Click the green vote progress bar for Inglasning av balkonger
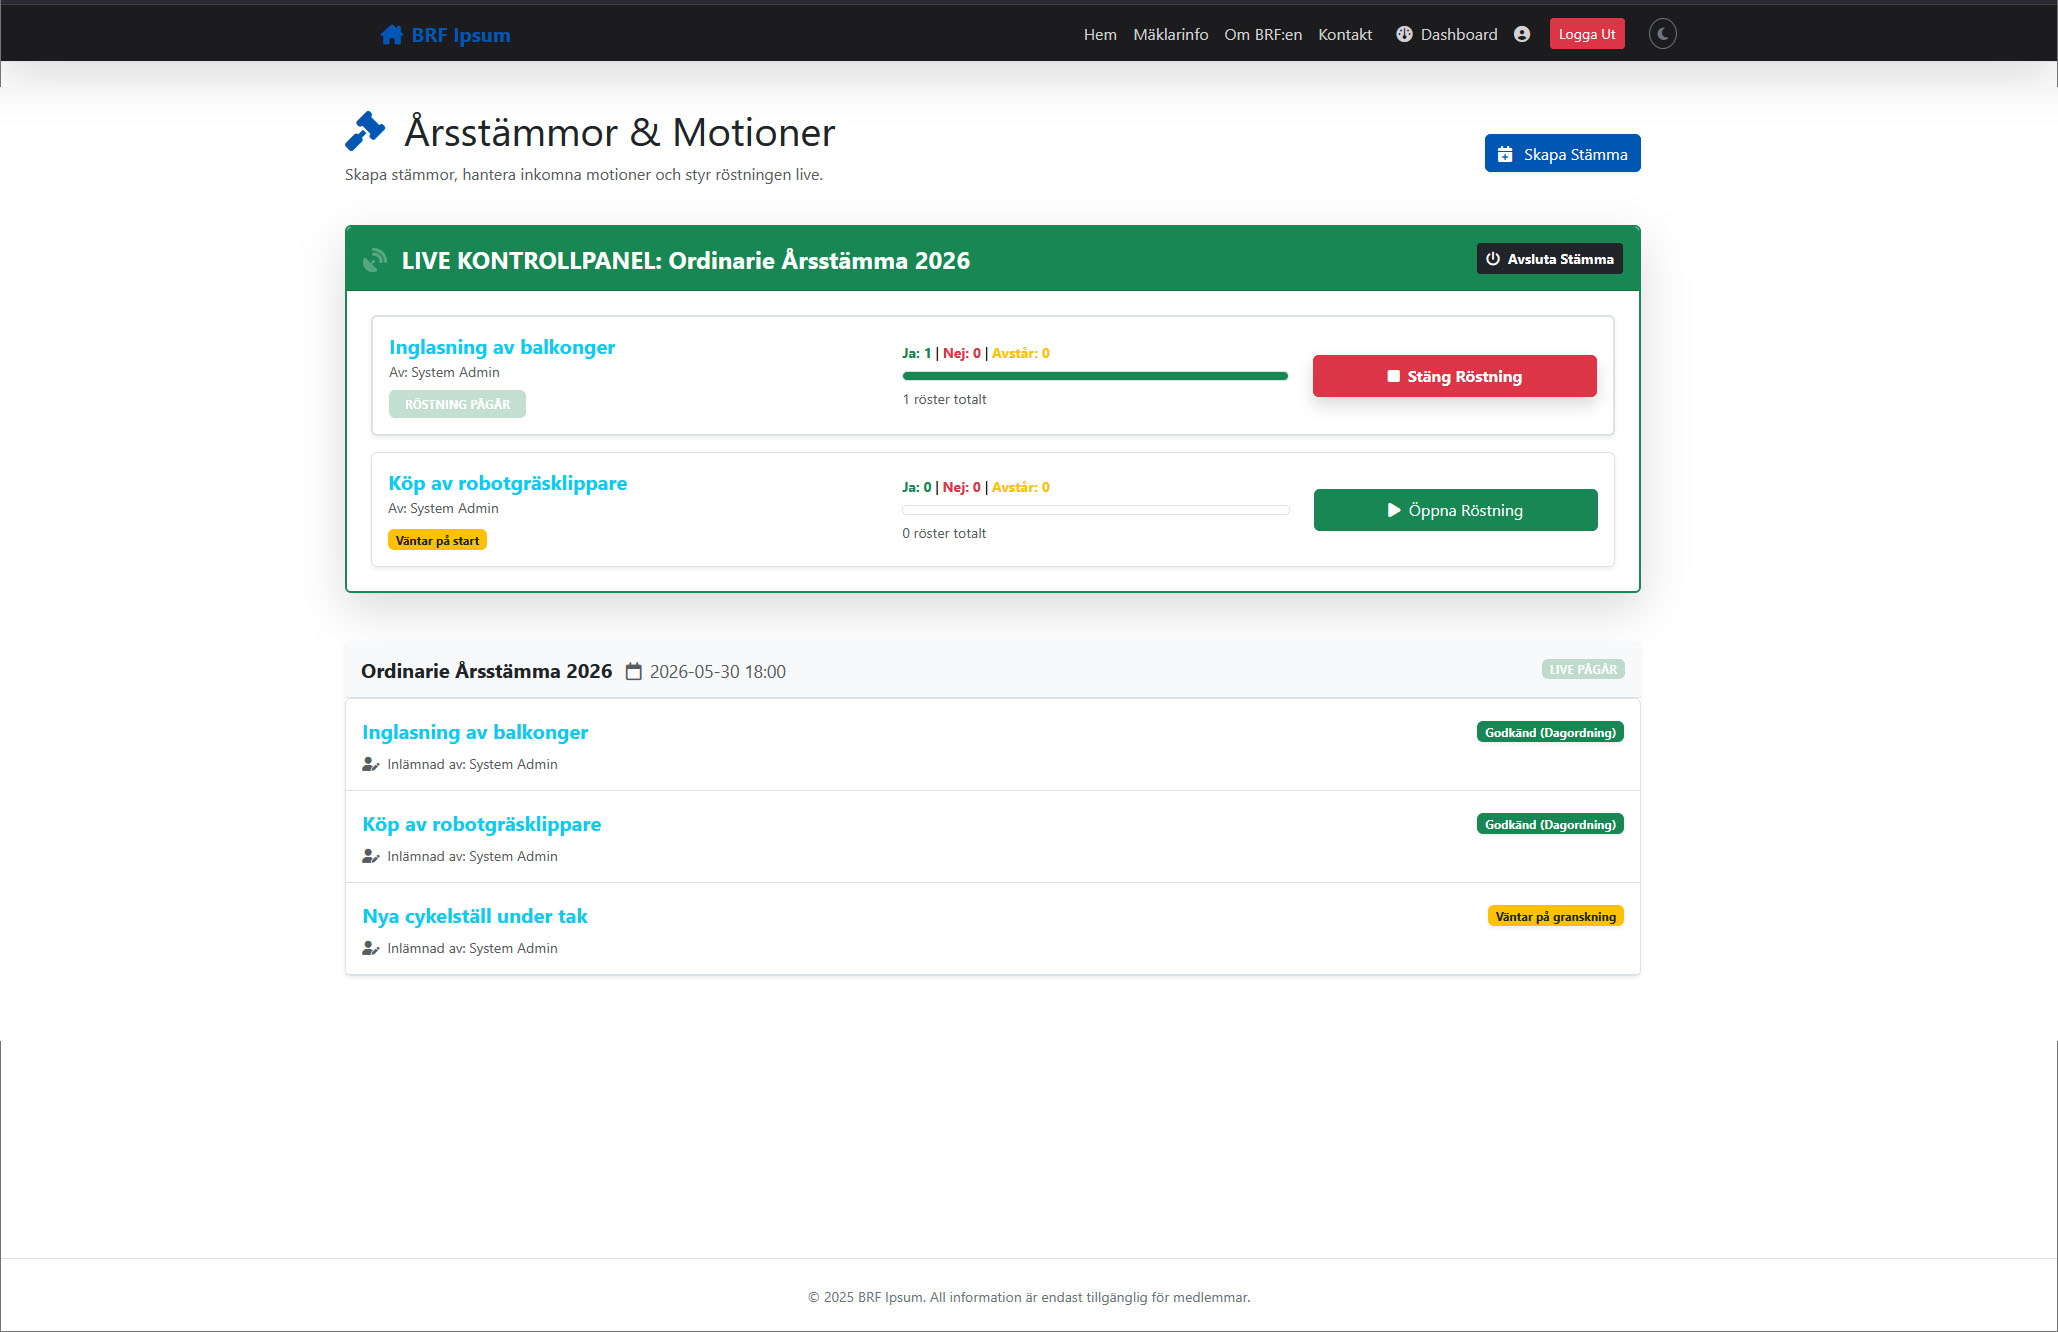The image size is (2058, 1332). coord(1095,376)
